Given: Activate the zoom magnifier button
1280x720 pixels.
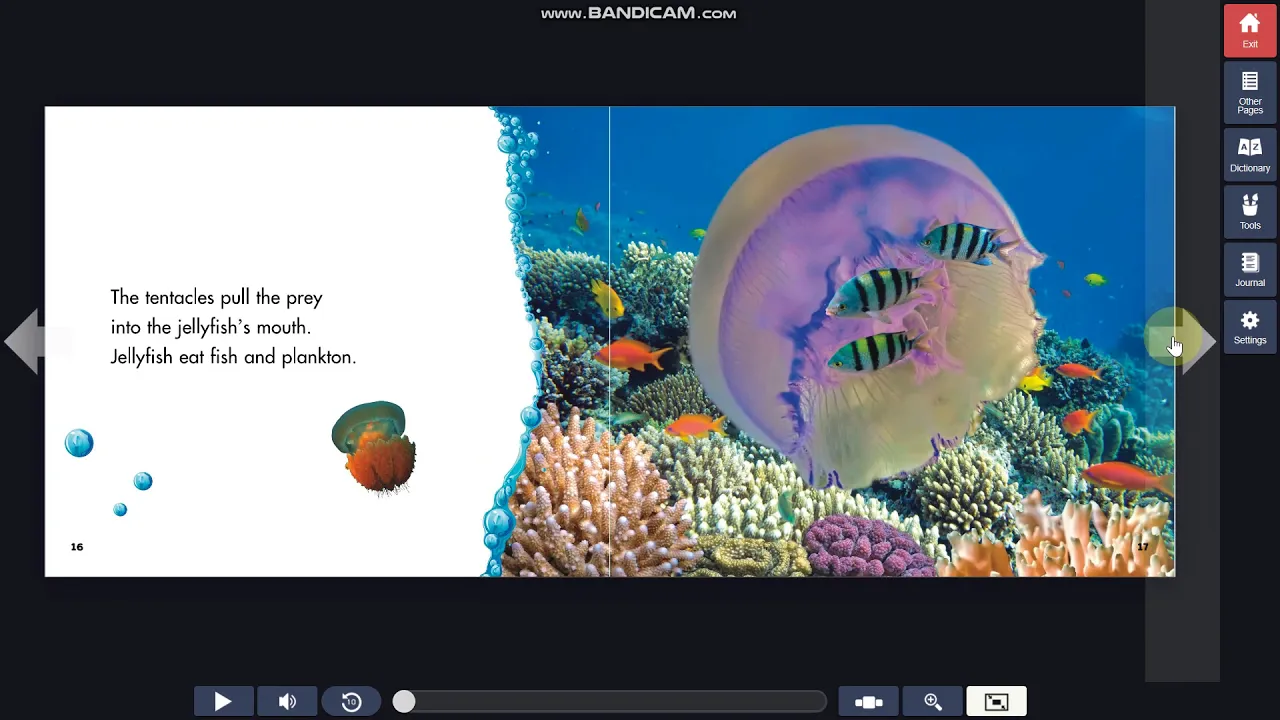Looking at the screenshot, I should (932, 702).
